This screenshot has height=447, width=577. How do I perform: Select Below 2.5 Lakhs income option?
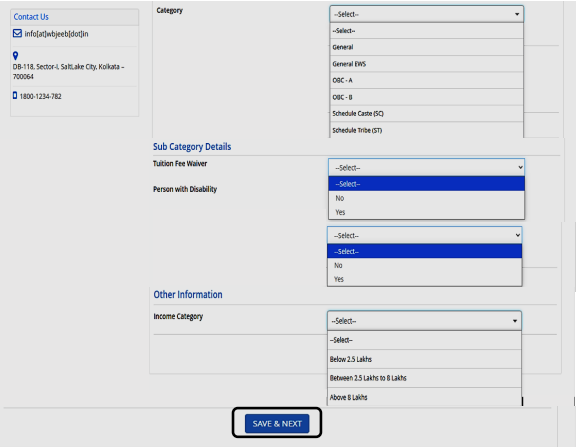[x=424, y=359]
